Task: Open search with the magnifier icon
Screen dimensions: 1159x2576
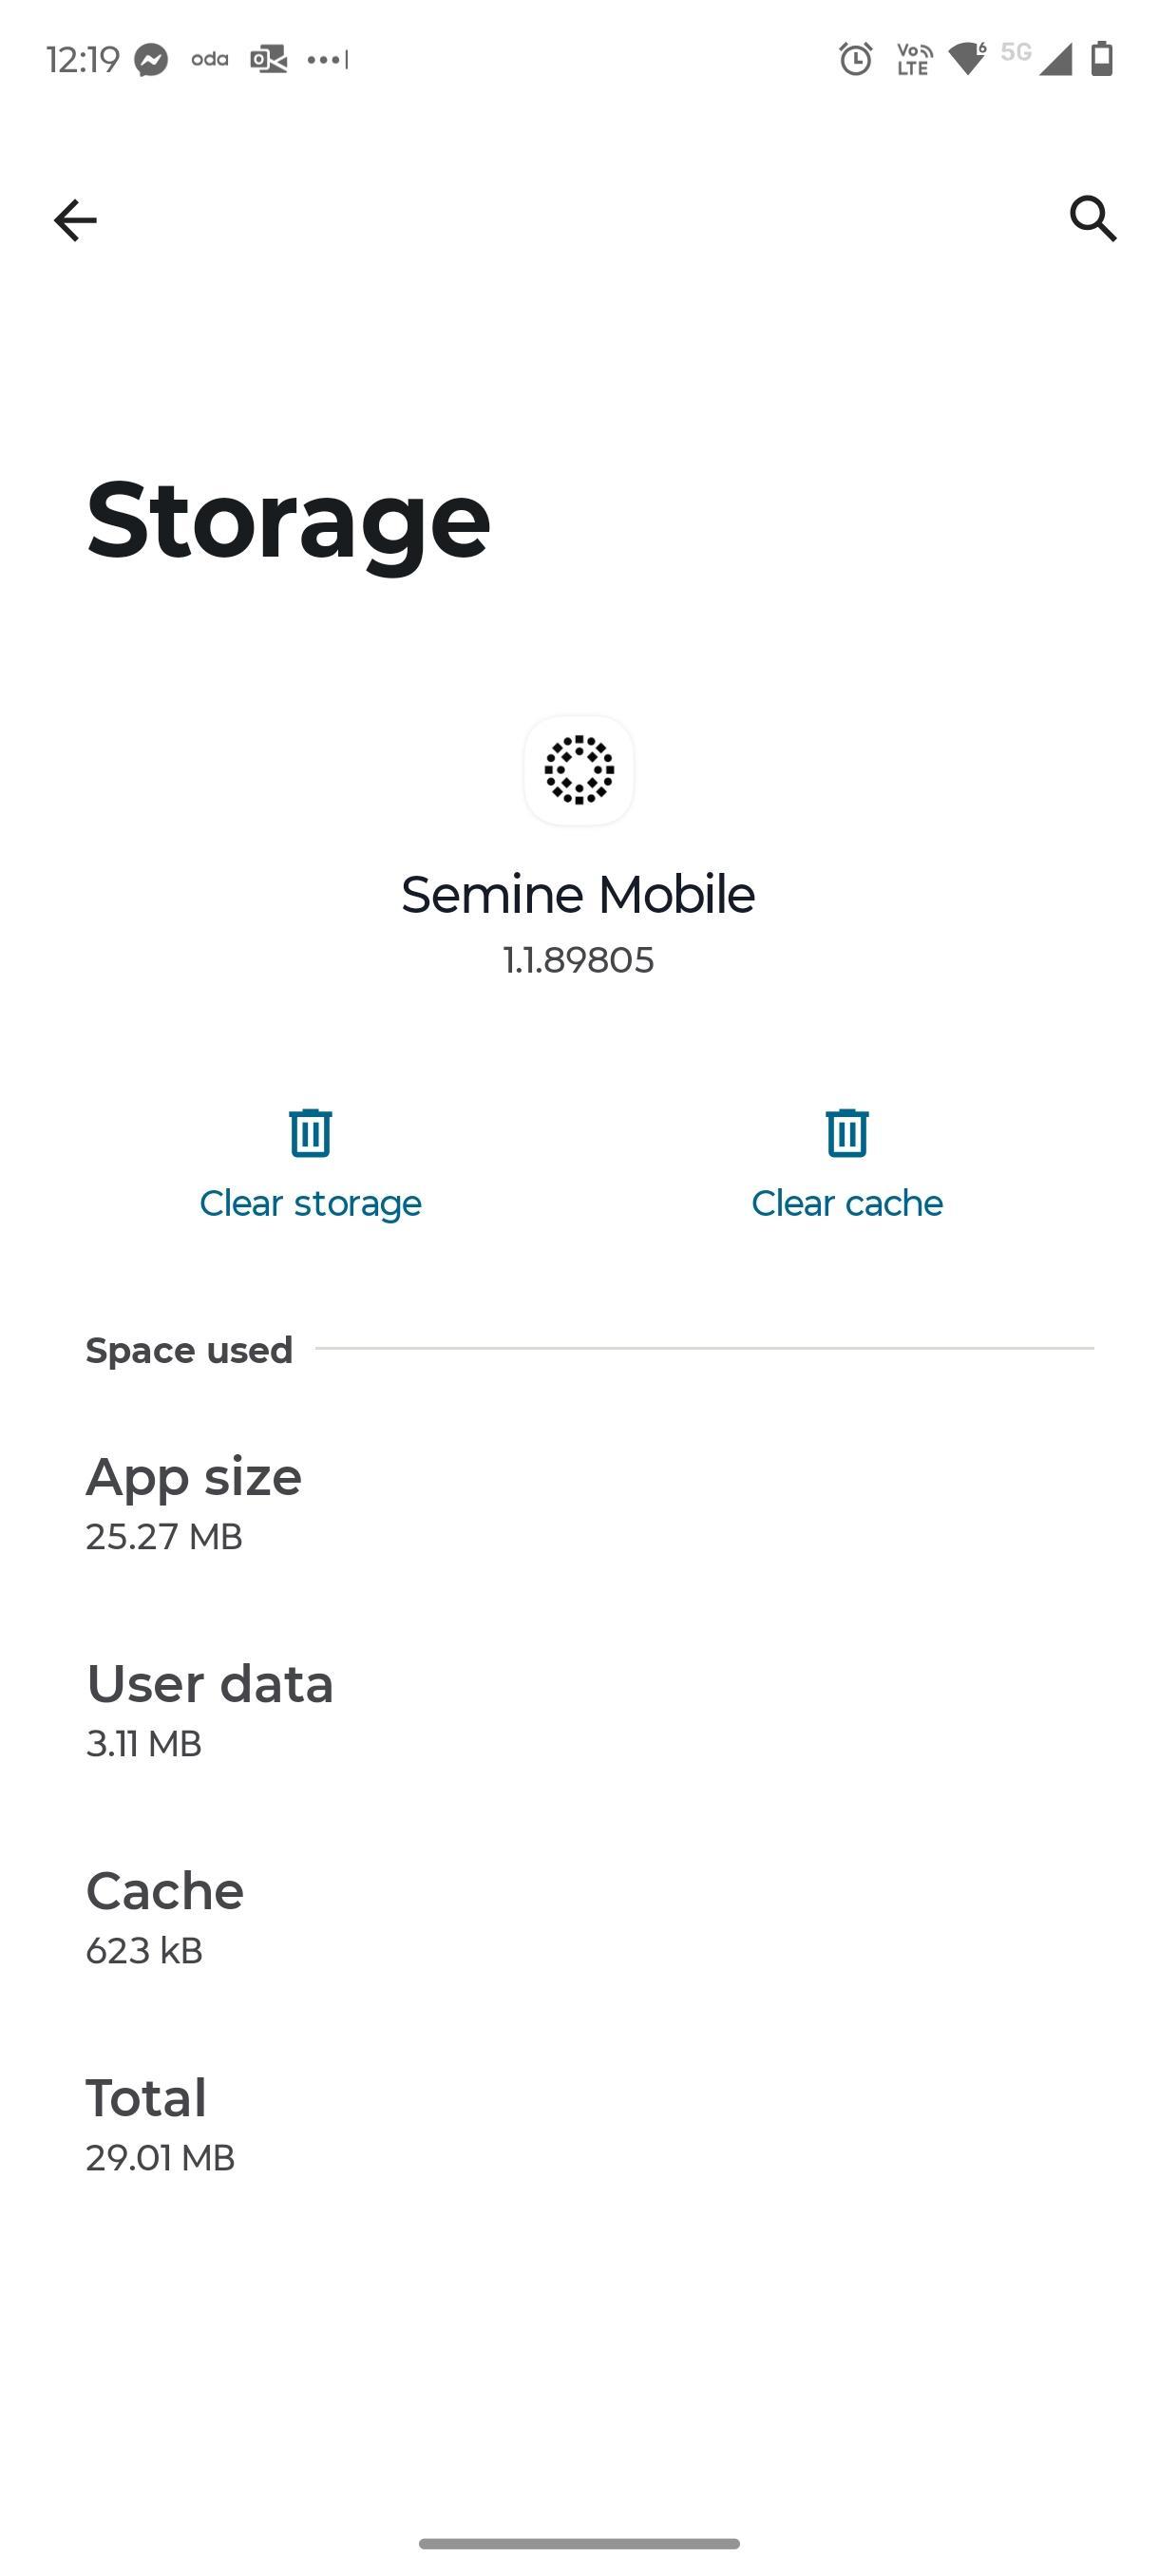Action: click(x=1090, y=219)
